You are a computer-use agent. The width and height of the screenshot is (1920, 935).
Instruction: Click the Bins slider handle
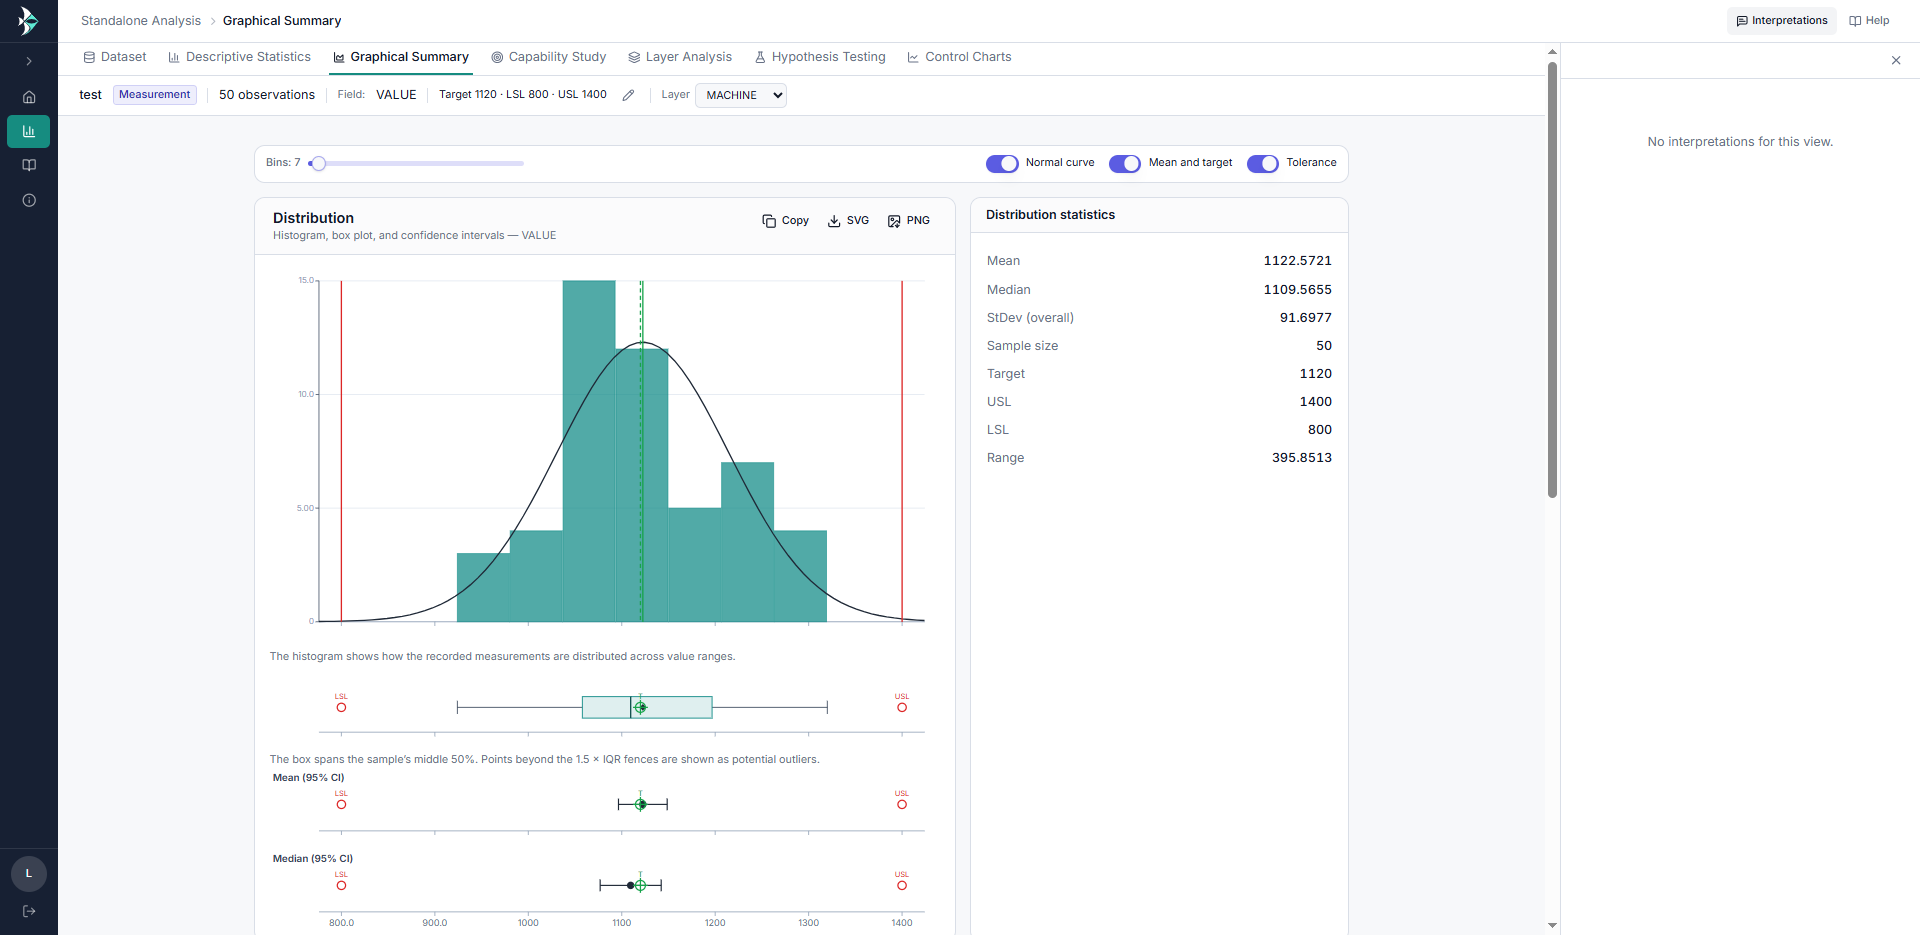click(x=318, y=163)
